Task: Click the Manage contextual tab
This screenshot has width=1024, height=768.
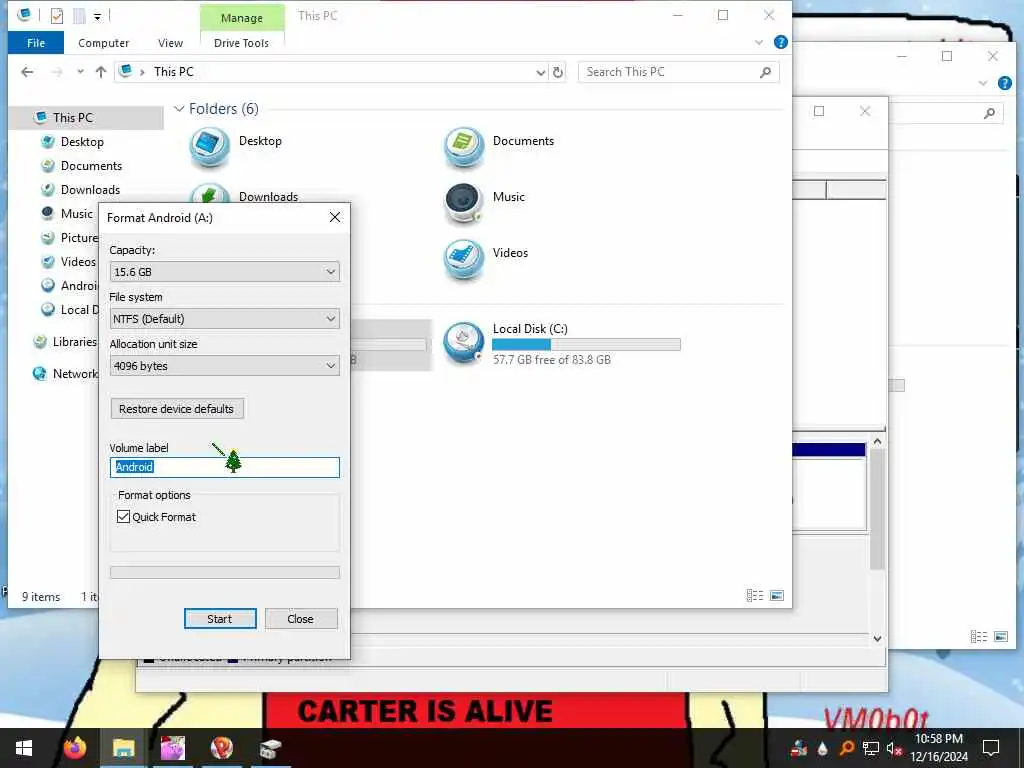Action: click(x=242, y=18)
